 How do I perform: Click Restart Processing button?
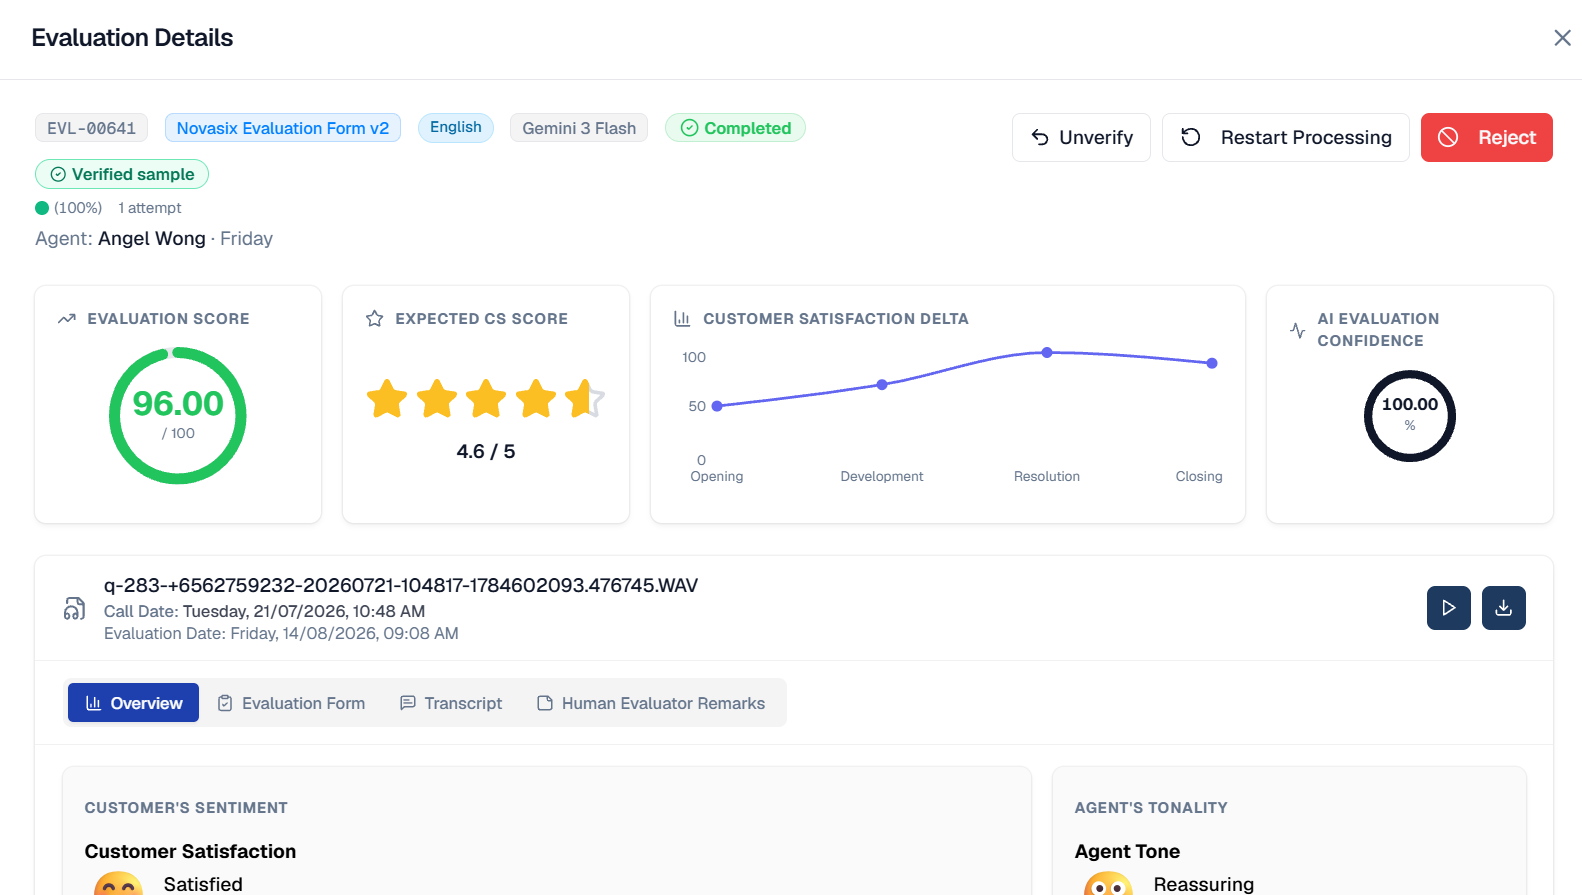coord(1285,137)
